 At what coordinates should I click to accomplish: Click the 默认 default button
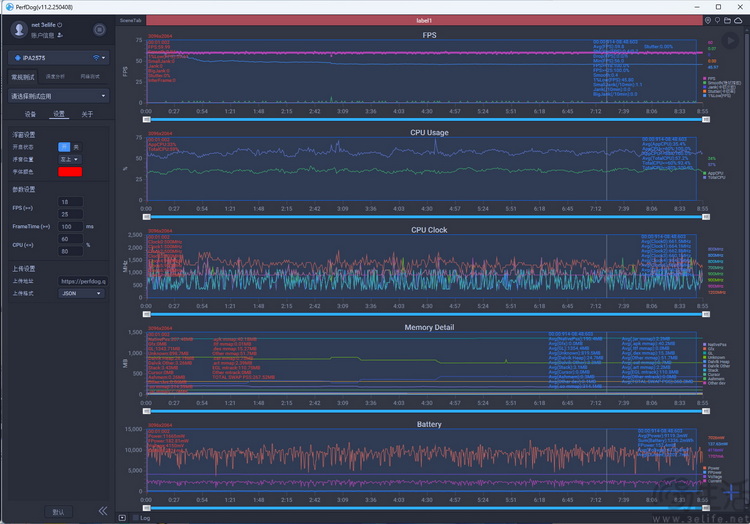click(58, 512)
